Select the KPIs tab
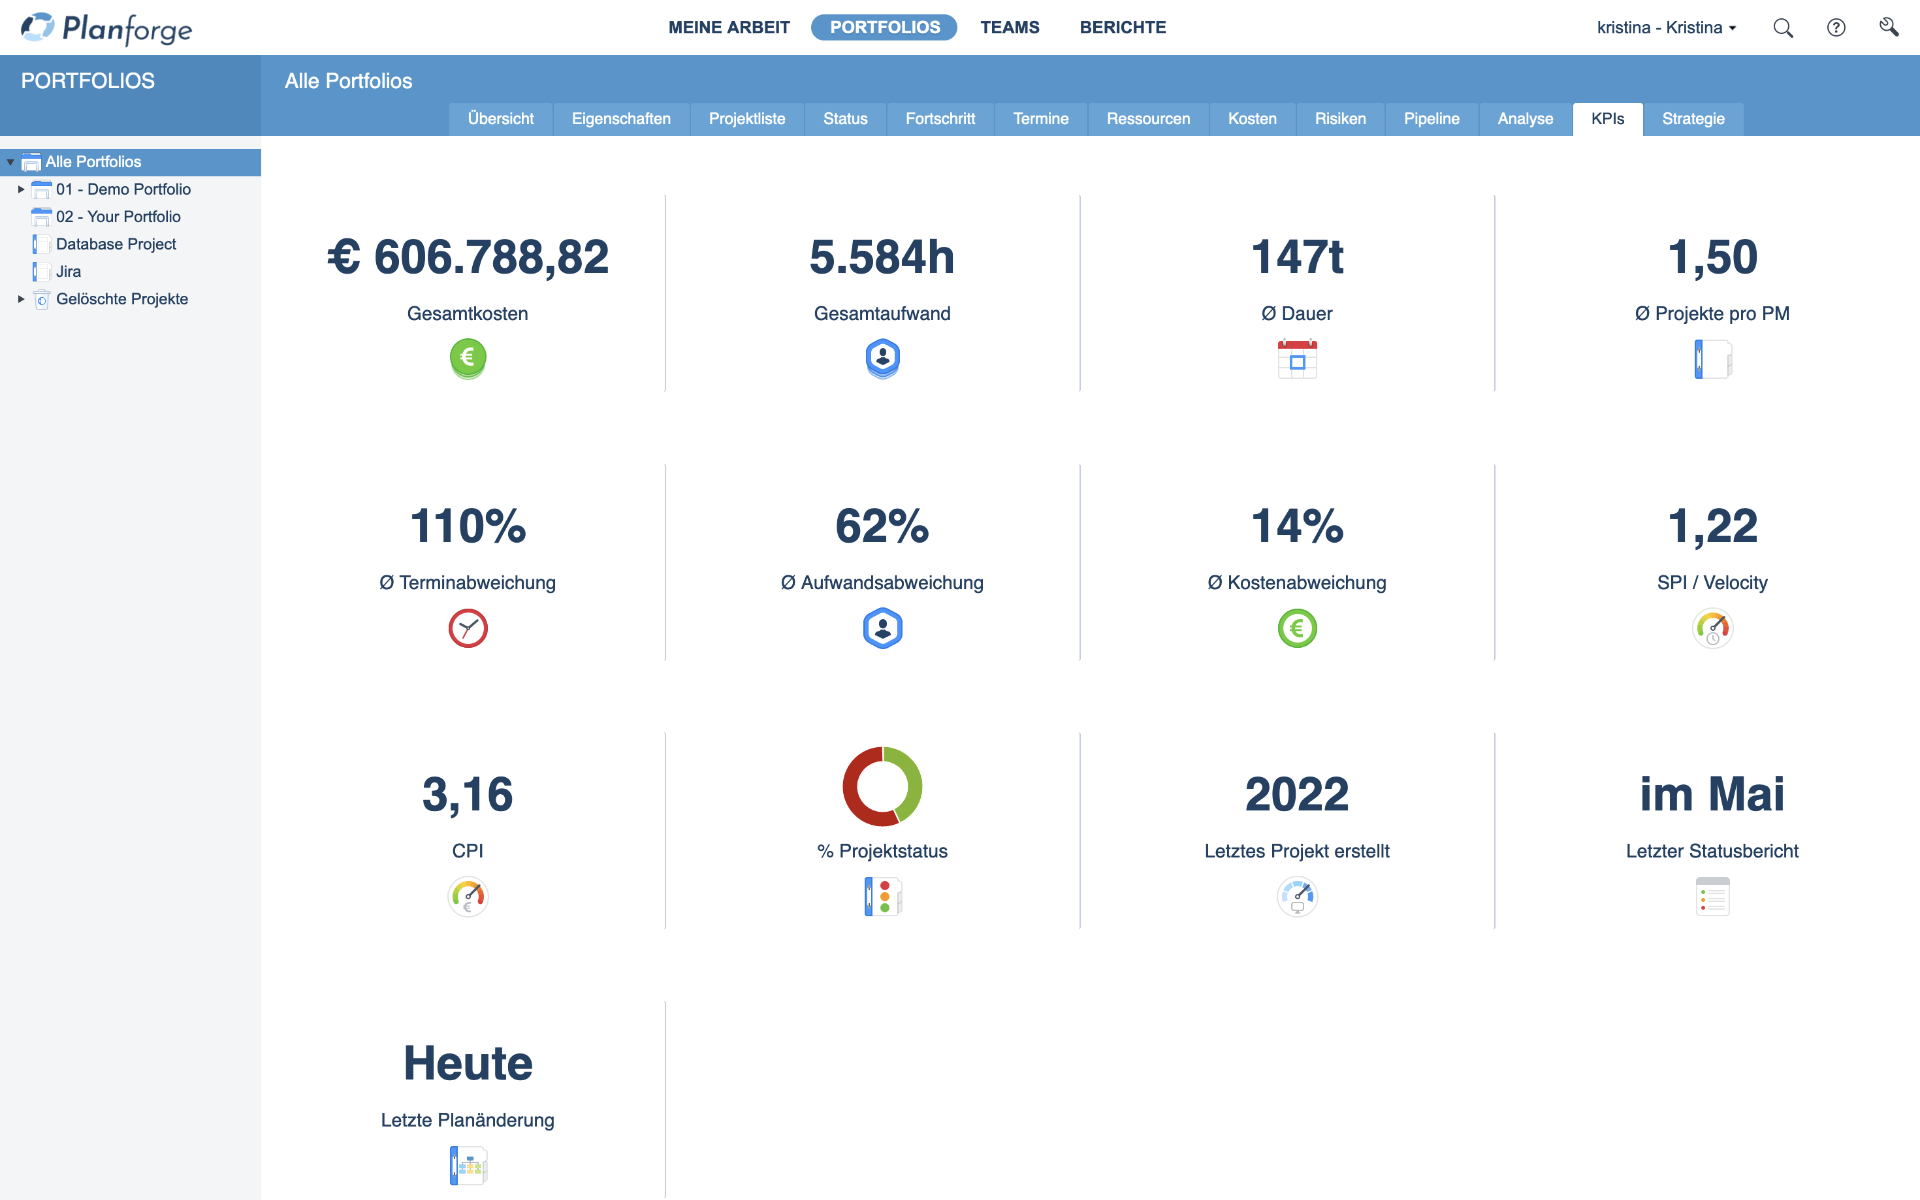1920x1200 pixels. (1608, 118)
